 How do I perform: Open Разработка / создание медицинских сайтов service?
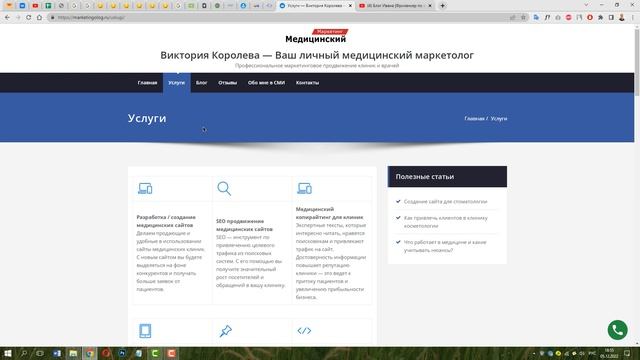(x=166, y=221)
